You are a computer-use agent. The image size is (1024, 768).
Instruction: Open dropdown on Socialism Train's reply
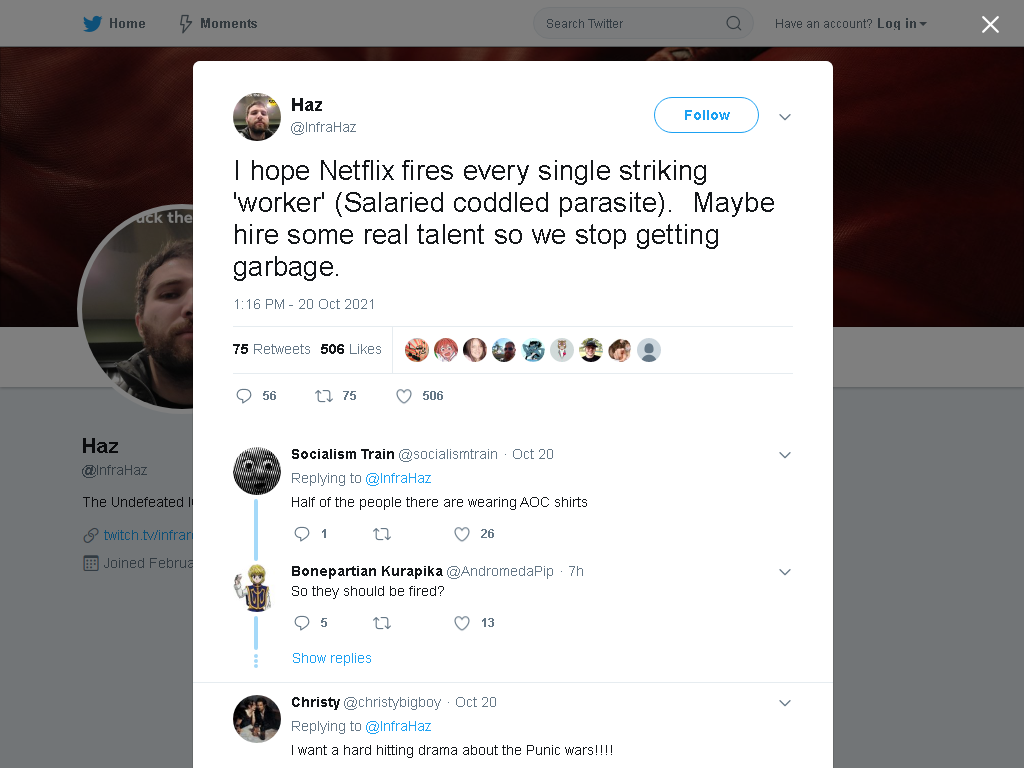[x=785, y=455]
